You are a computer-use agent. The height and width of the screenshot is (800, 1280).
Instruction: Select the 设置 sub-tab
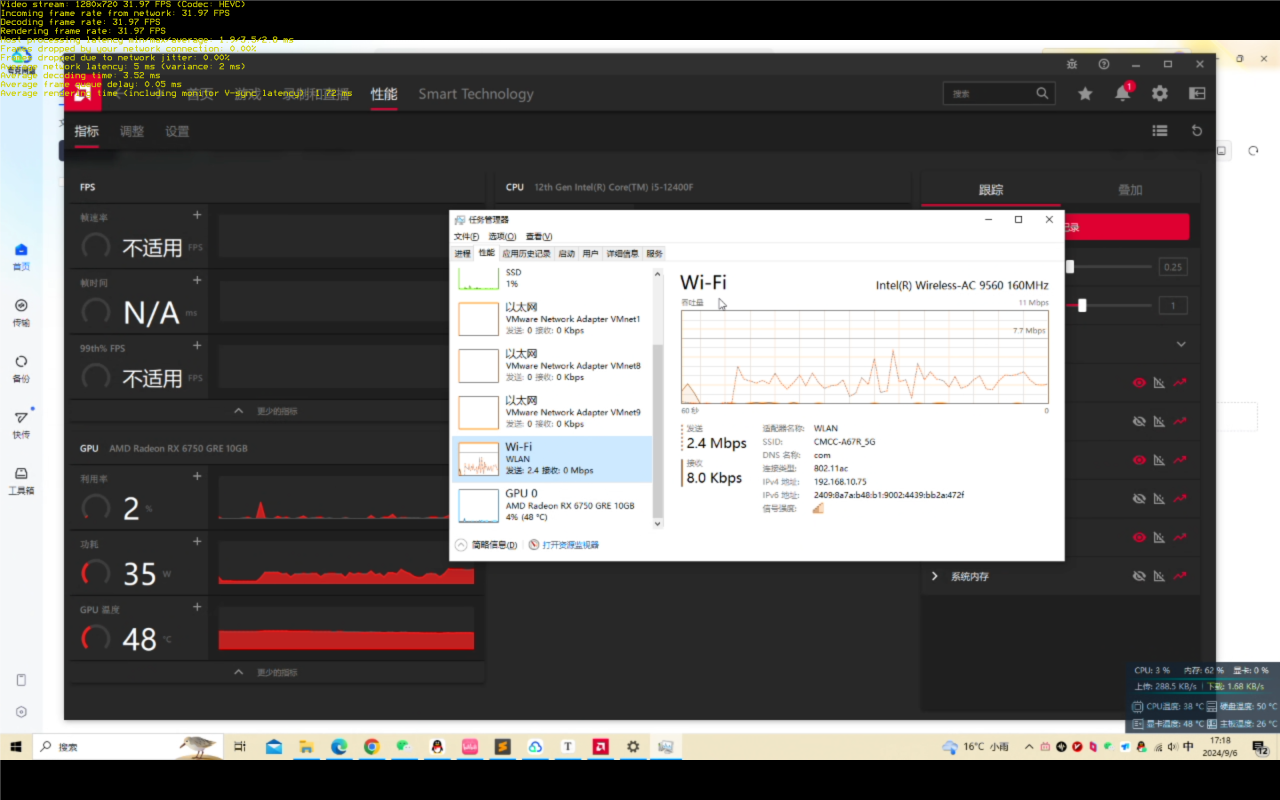177,131
